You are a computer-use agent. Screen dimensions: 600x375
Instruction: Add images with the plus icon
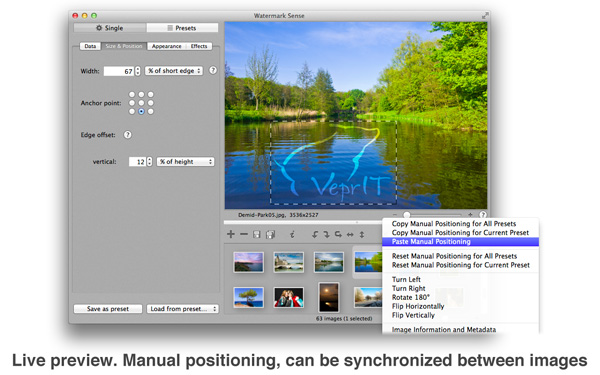[x=231, y=234]
